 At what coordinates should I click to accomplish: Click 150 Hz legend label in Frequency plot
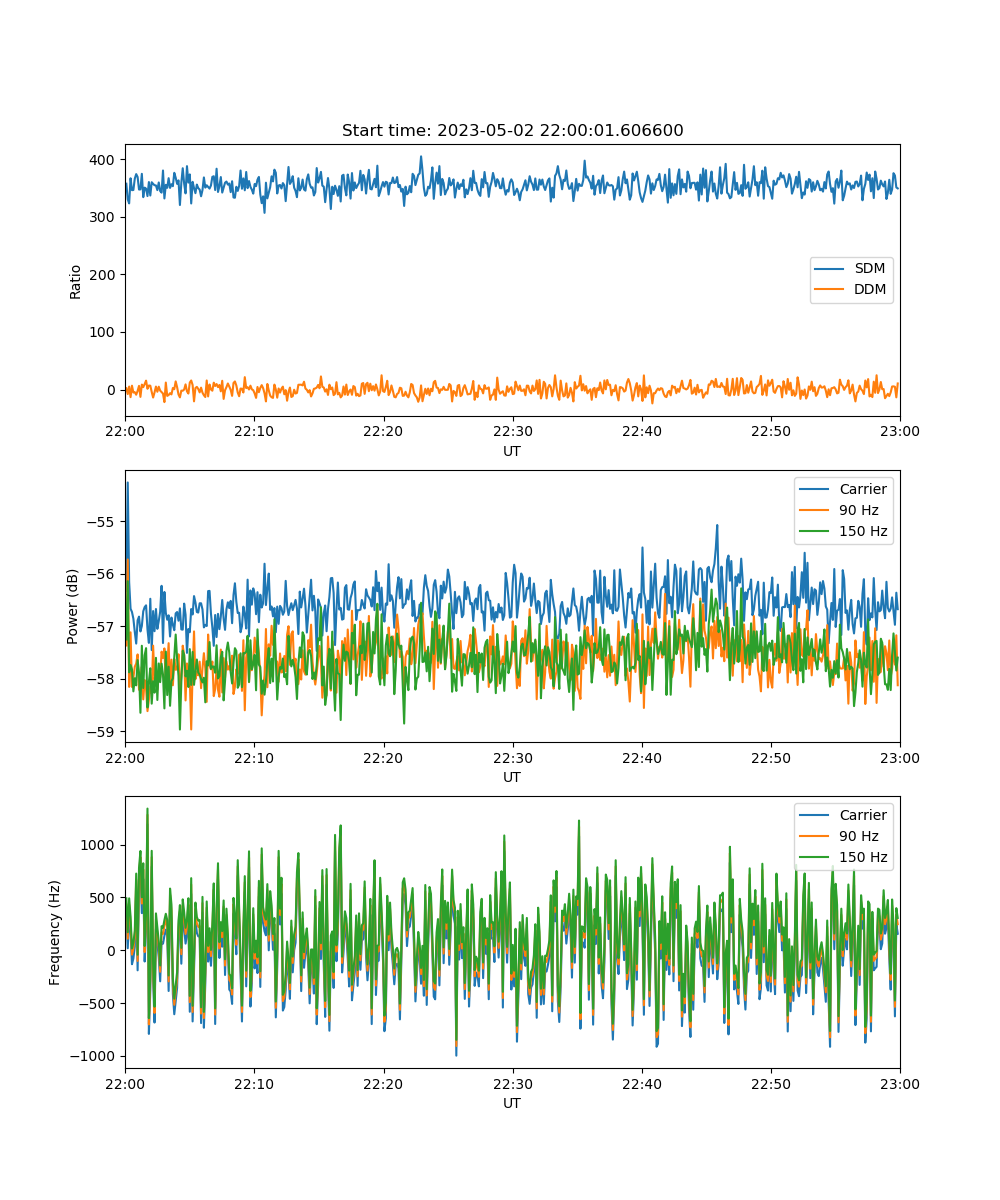tap(863, 857)
